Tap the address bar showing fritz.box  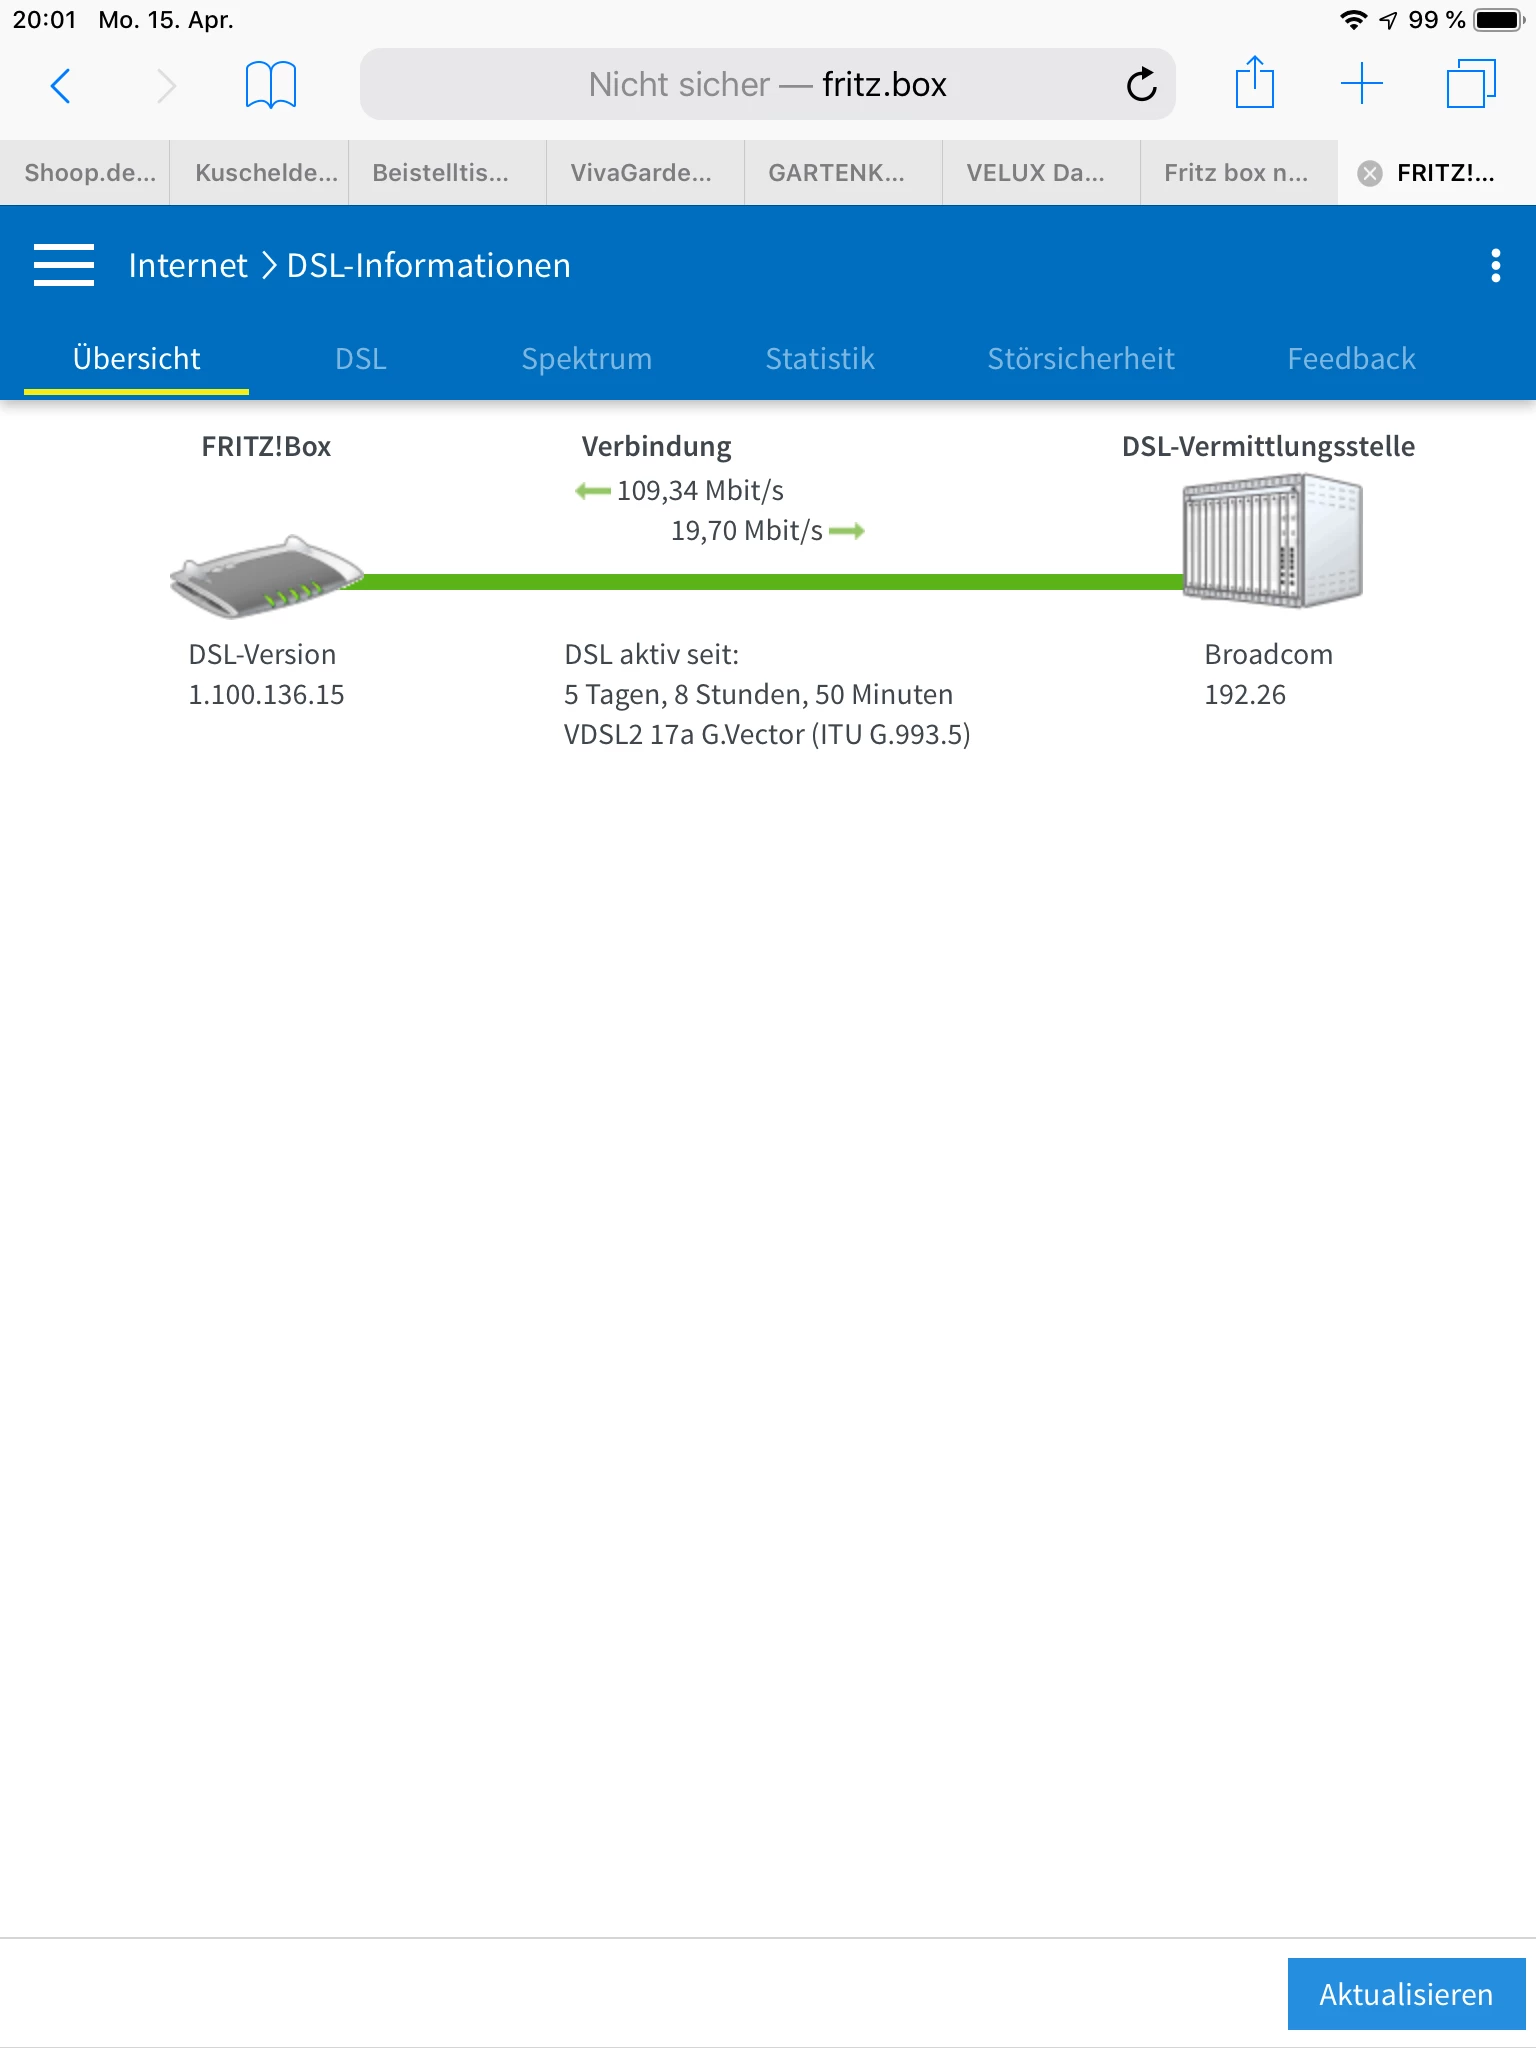pyautogui.click(x=767, y=84)
